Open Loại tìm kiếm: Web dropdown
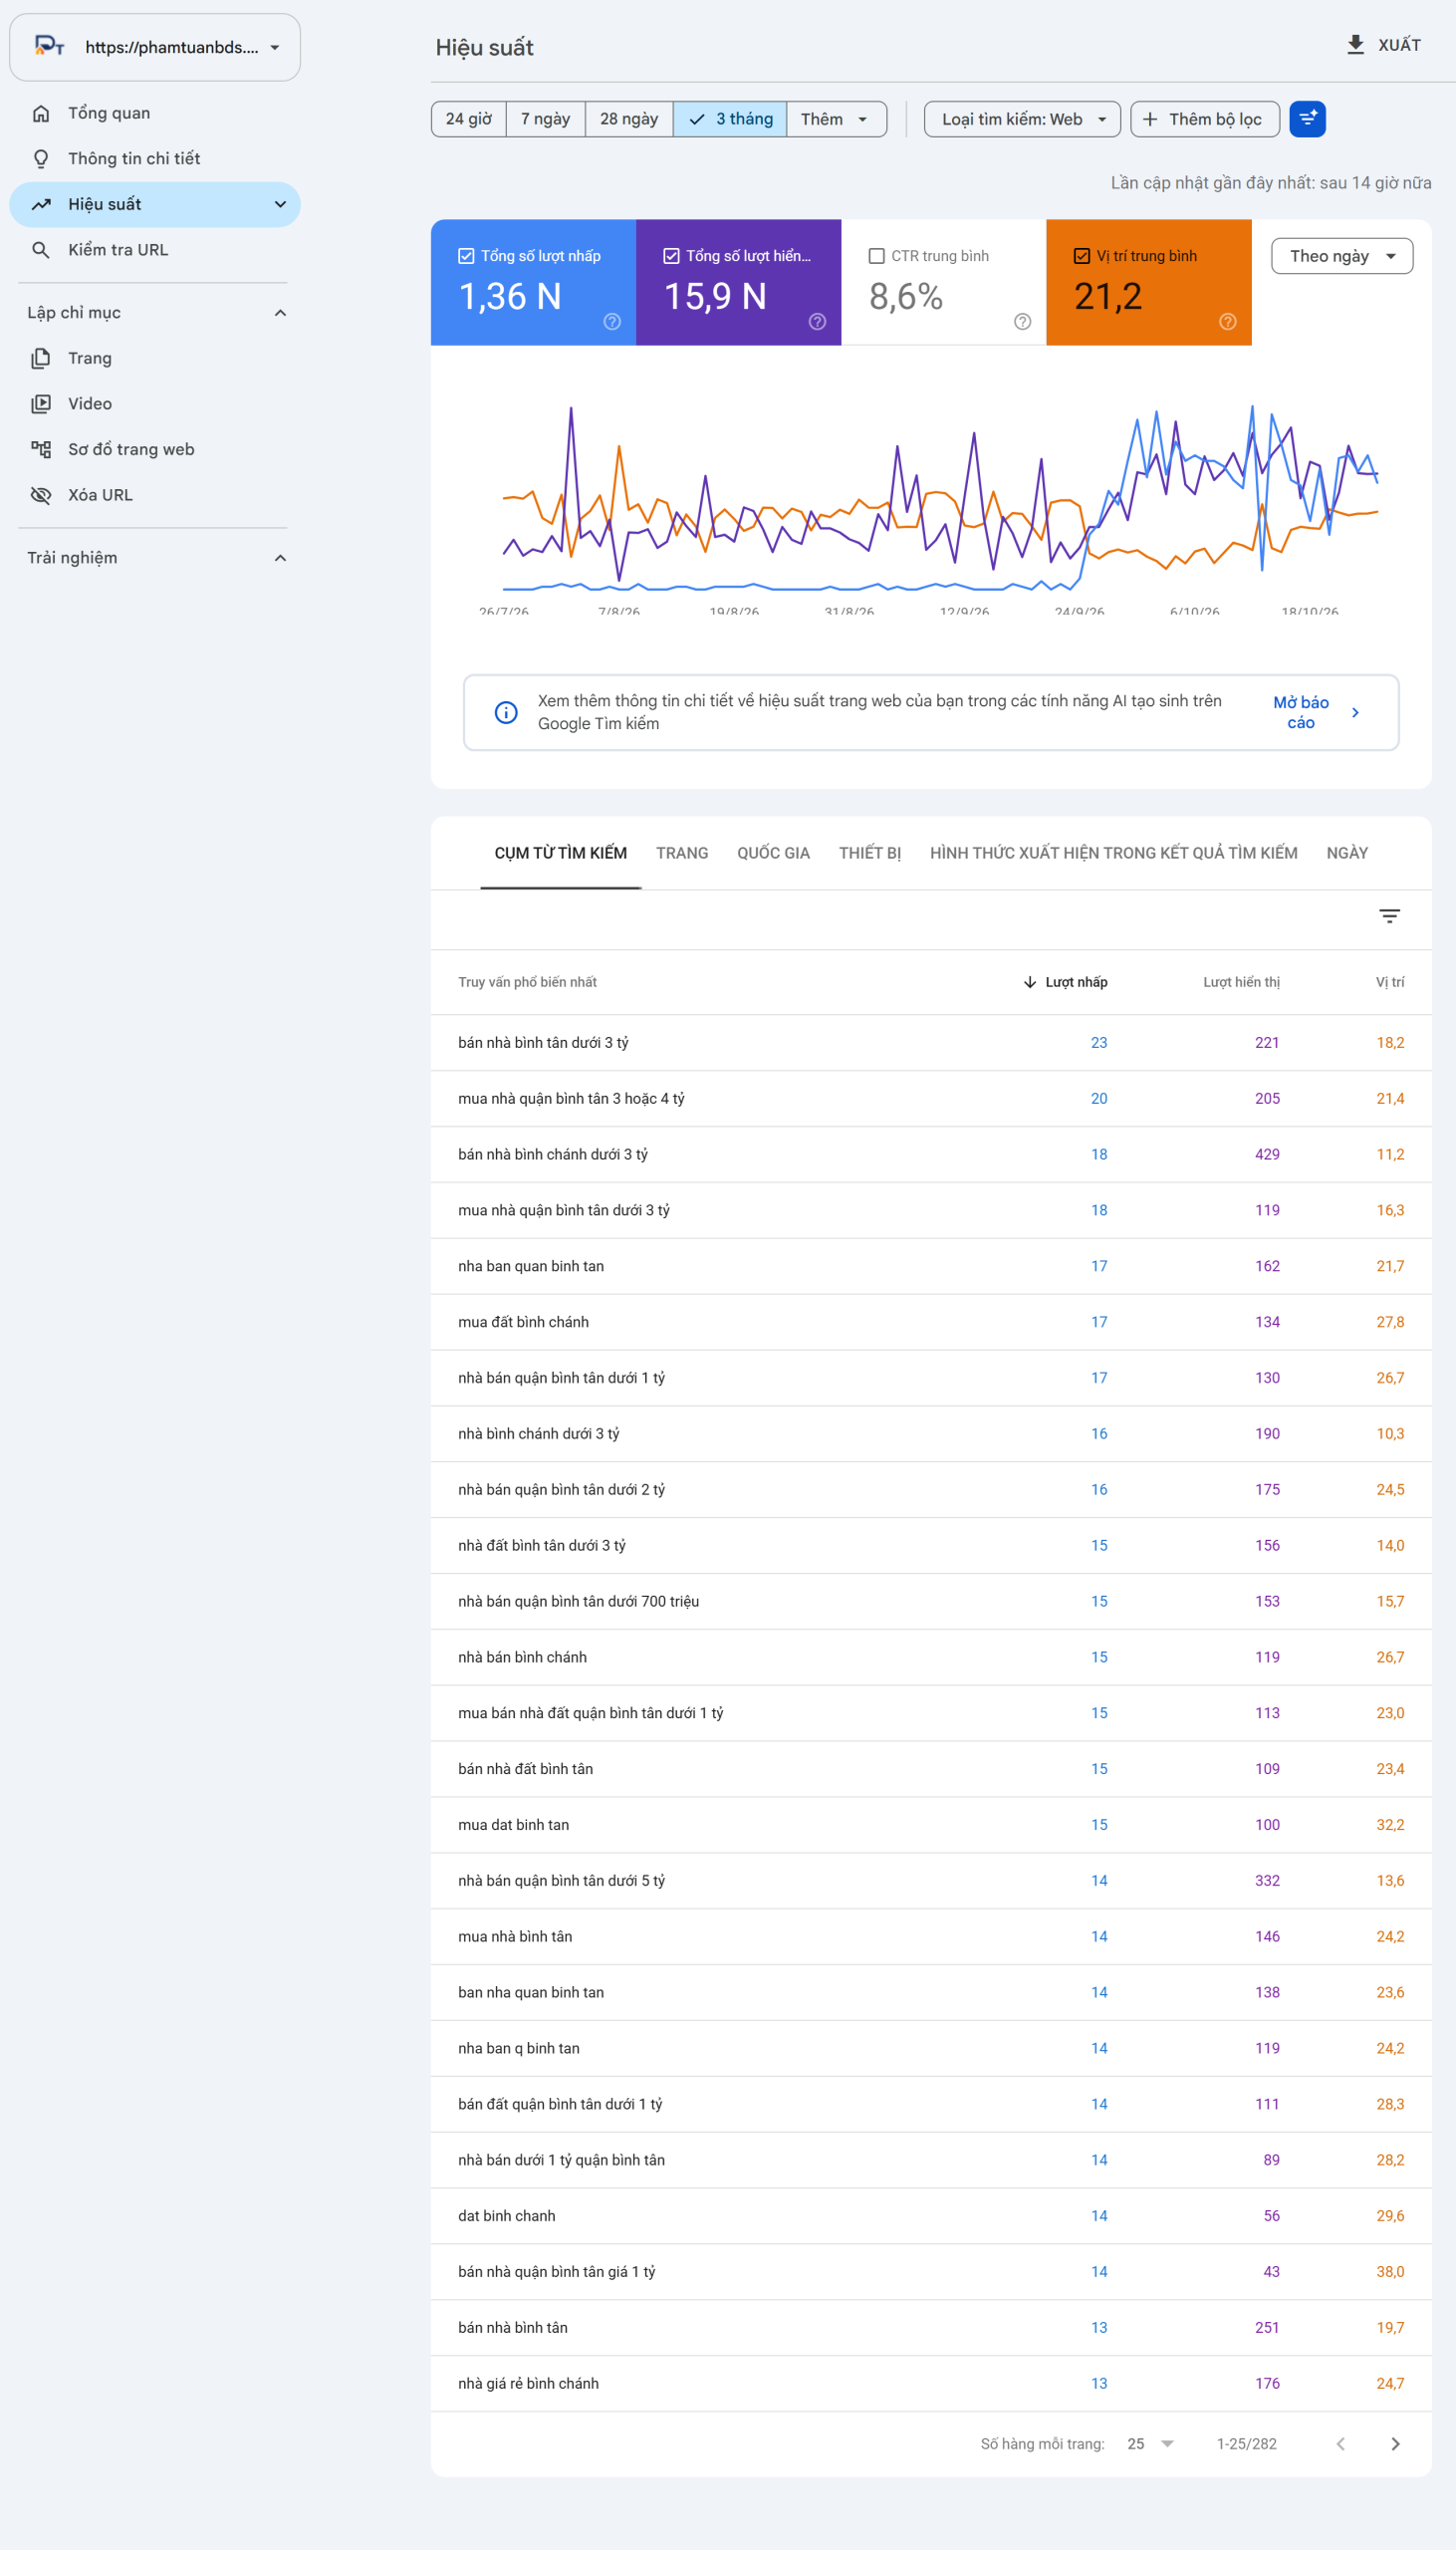 point(1022,119)
